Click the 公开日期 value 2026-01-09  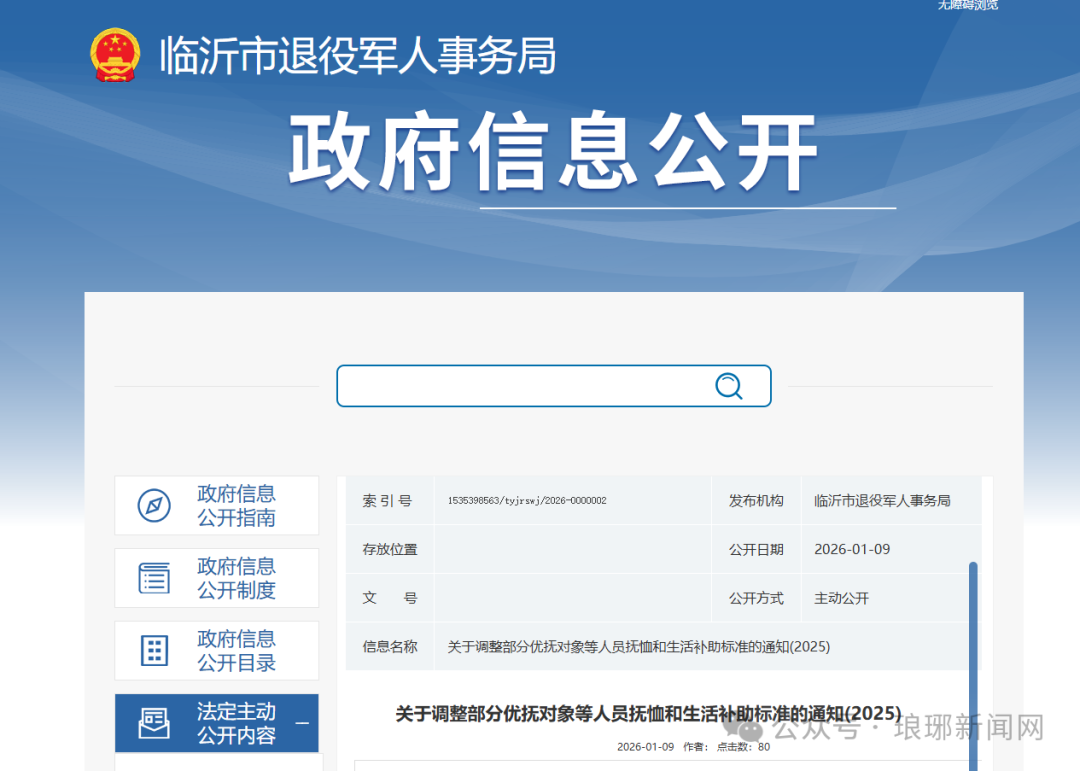tap(852, 549)
